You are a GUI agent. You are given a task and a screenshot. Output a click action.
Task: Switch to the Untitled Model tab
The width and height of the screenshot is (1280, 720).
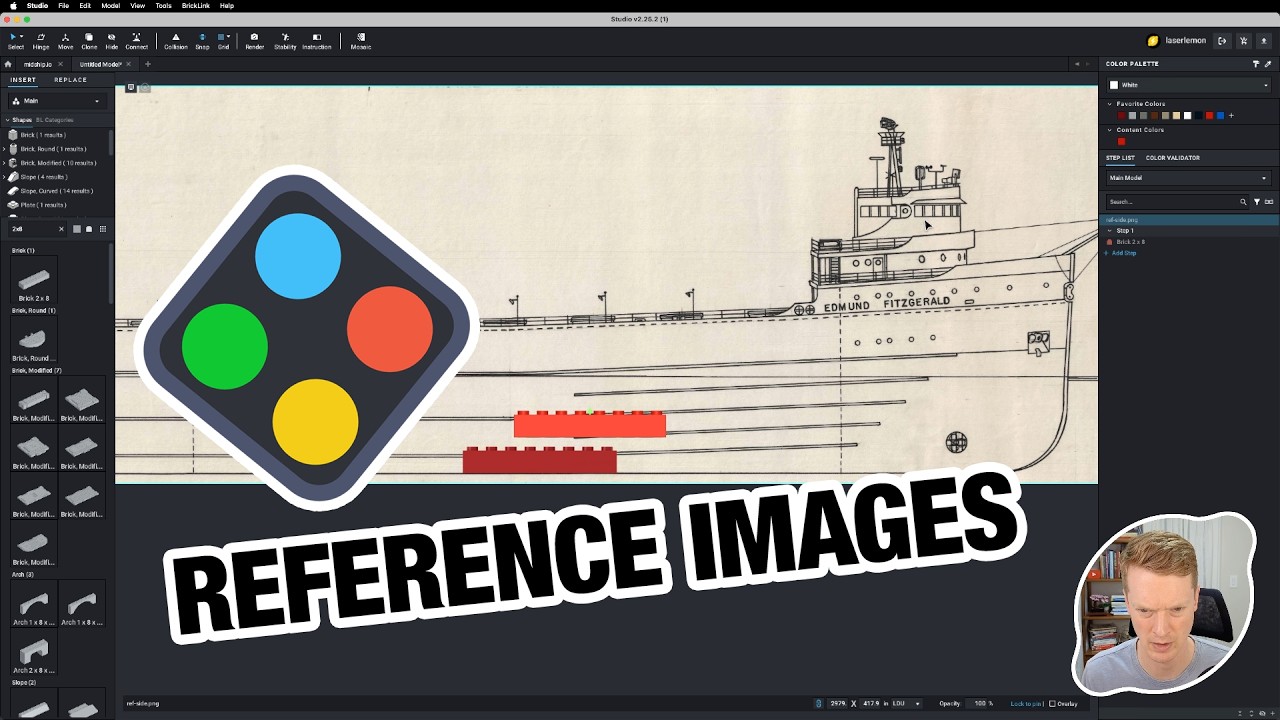coord(100,64)
